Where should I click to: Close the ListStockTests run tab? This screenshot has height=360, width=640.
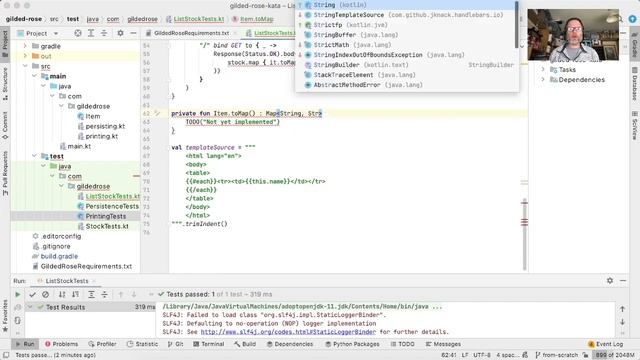pos(93,281)
